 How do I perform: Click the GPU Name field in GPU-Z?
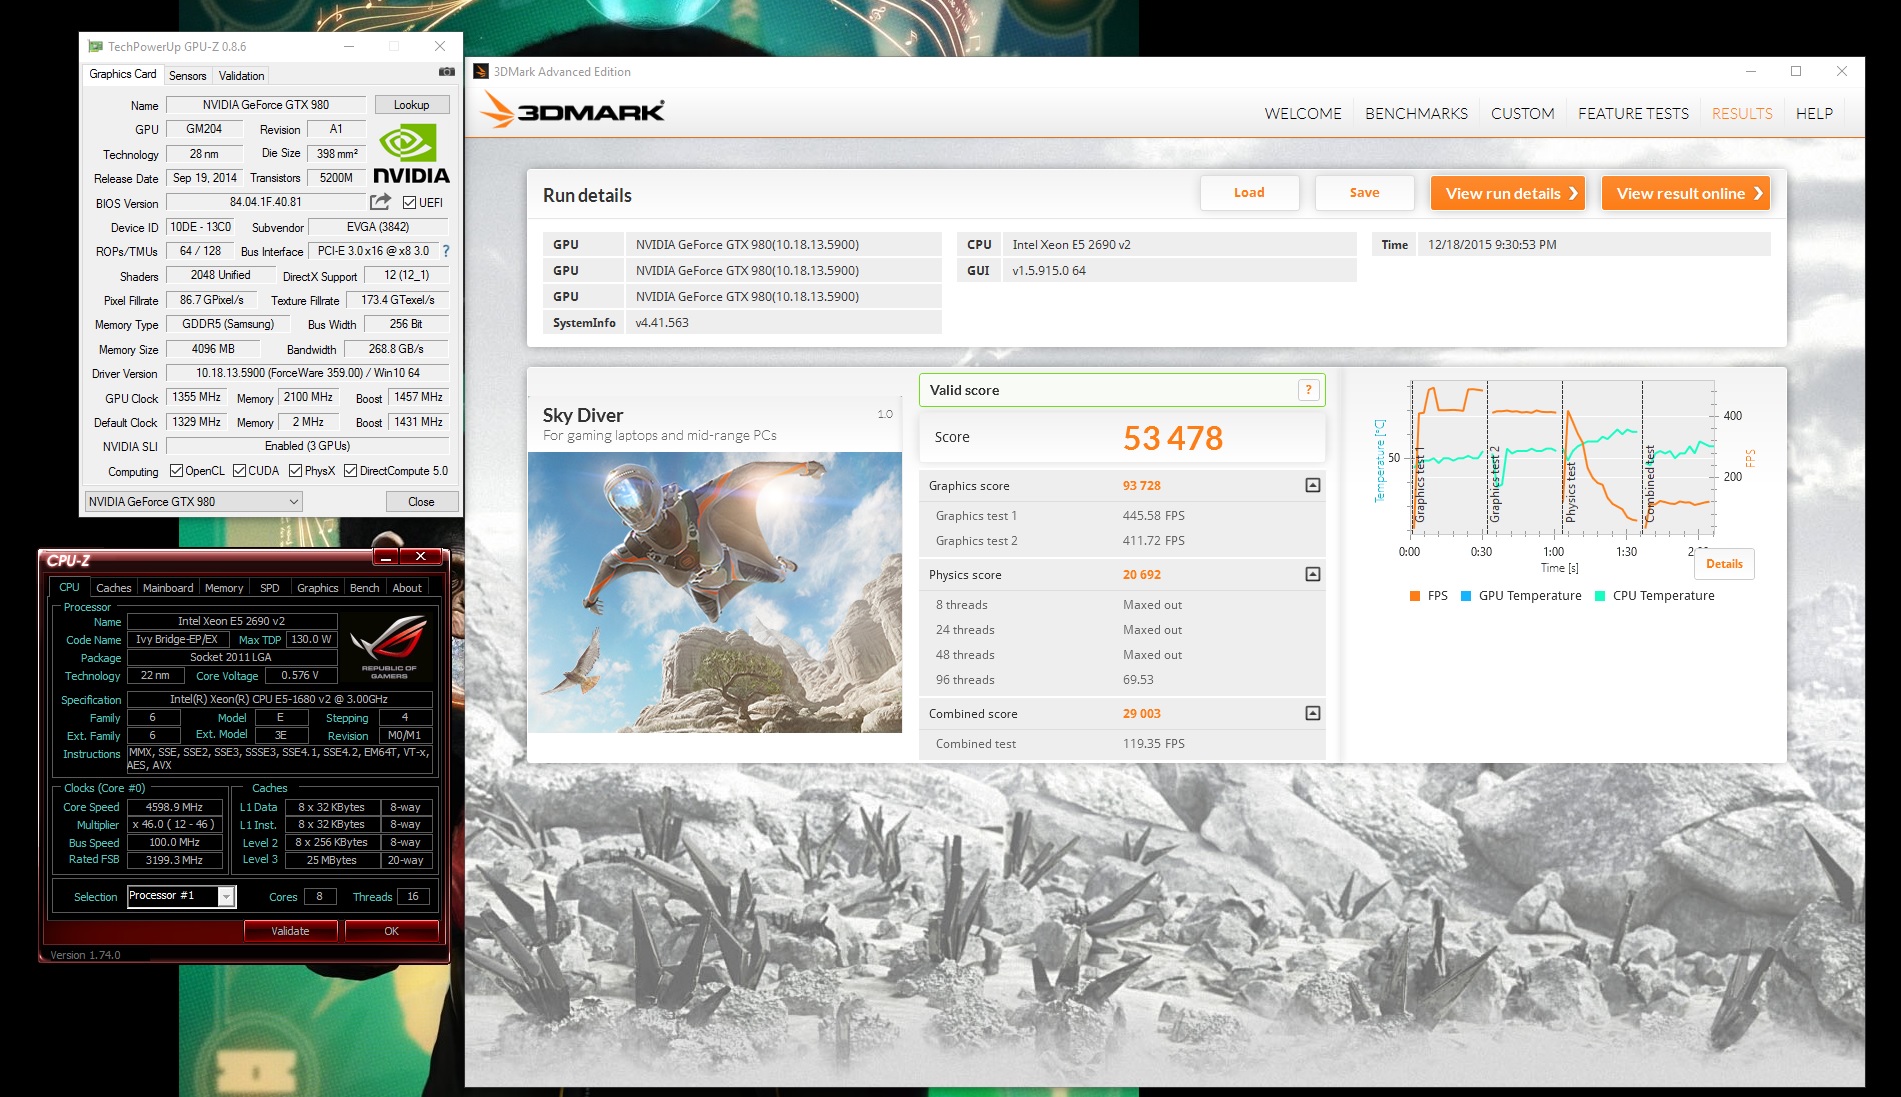click(265, 105)
